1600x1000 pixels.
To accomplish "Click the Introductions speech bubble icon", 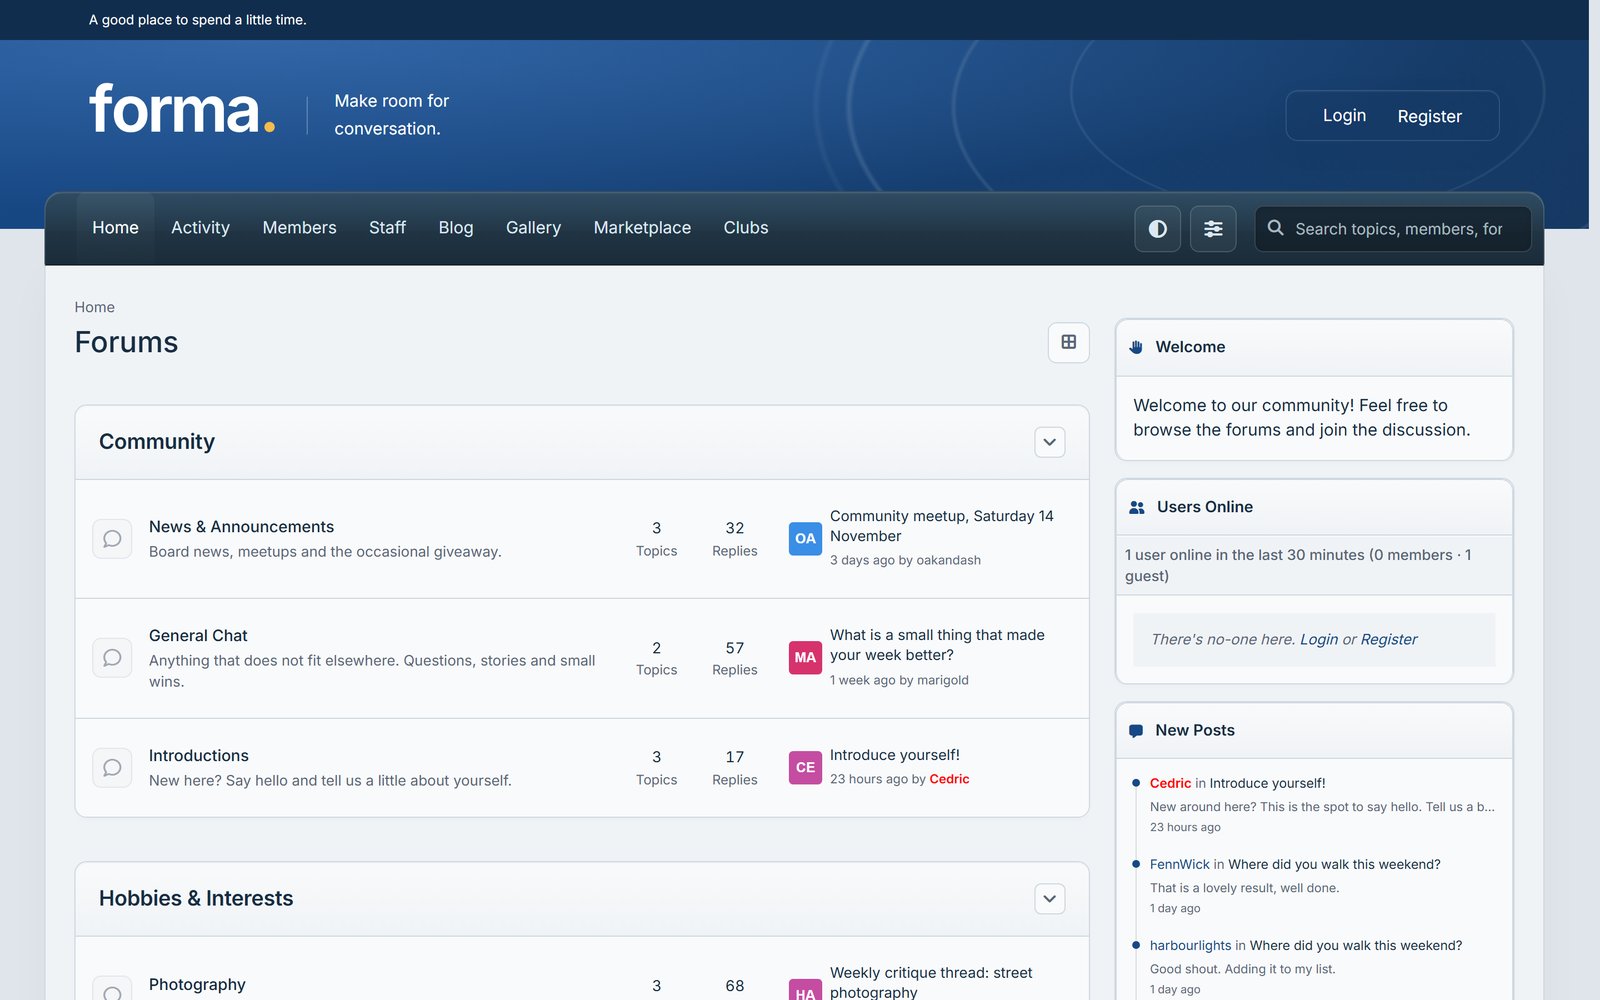I will tap(112, 768).
